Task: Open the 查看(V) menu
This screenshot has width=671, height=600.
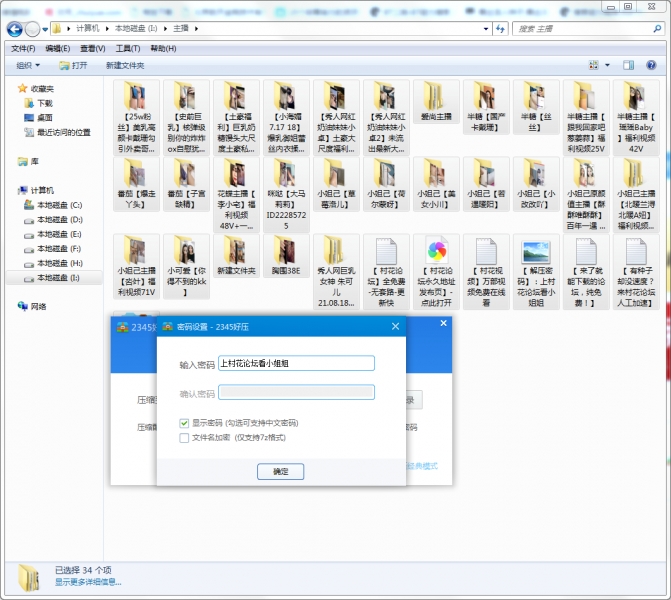Action: (x=92, y=48)
